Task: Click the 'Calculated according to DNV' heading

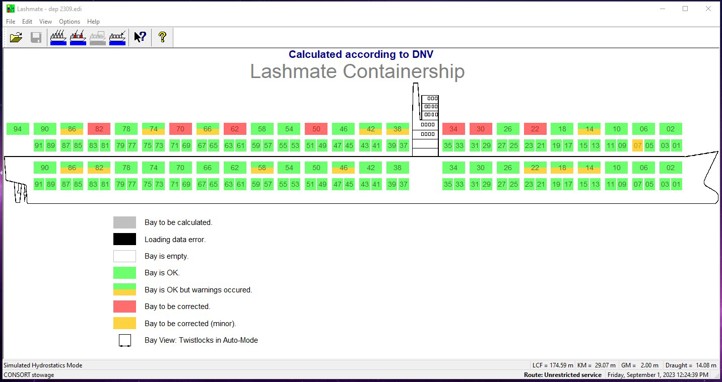Action: click(x=361, y=54)
